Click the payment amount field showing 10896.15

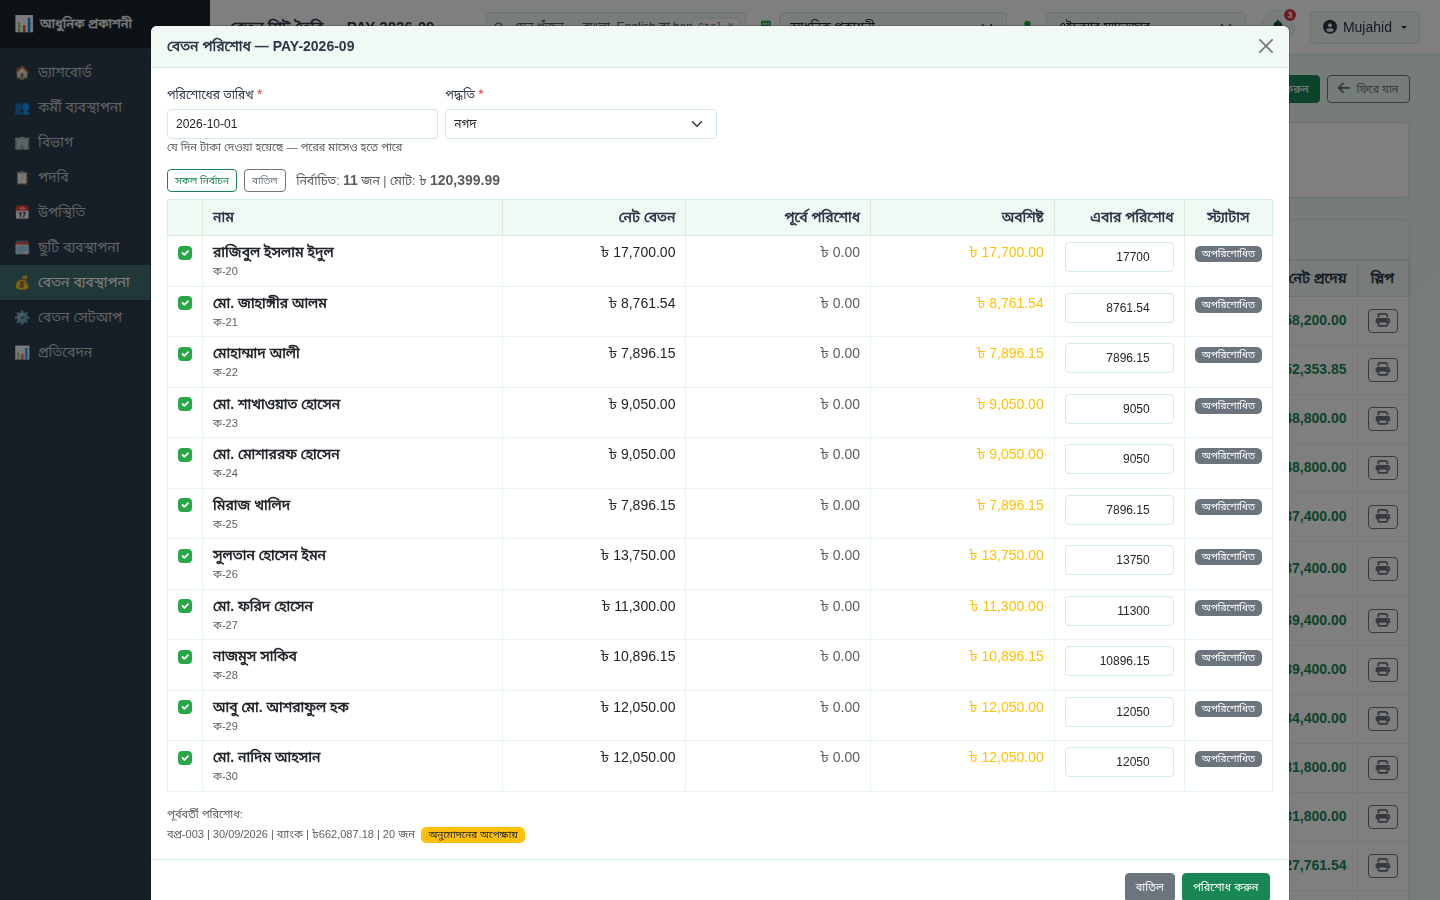[1119, 661]
